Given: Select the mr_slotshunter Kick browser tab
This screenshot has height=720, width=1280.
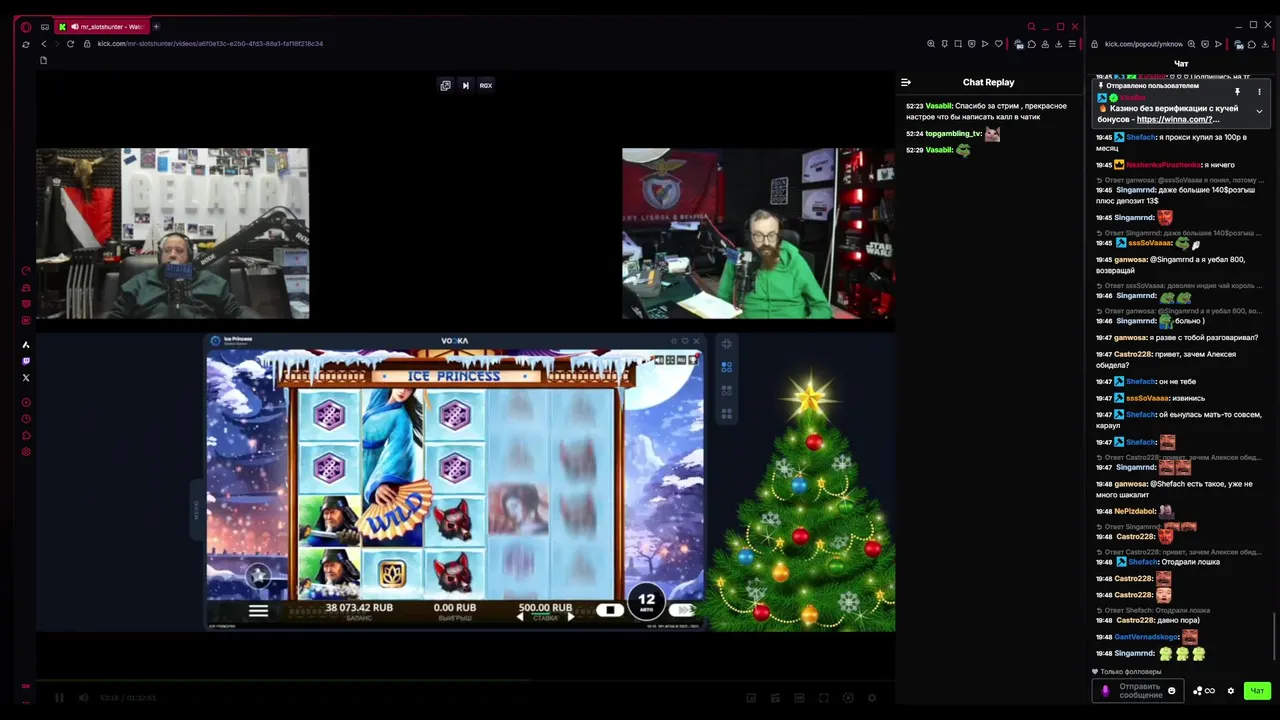Looking at the screenshot, I should 102,27.
